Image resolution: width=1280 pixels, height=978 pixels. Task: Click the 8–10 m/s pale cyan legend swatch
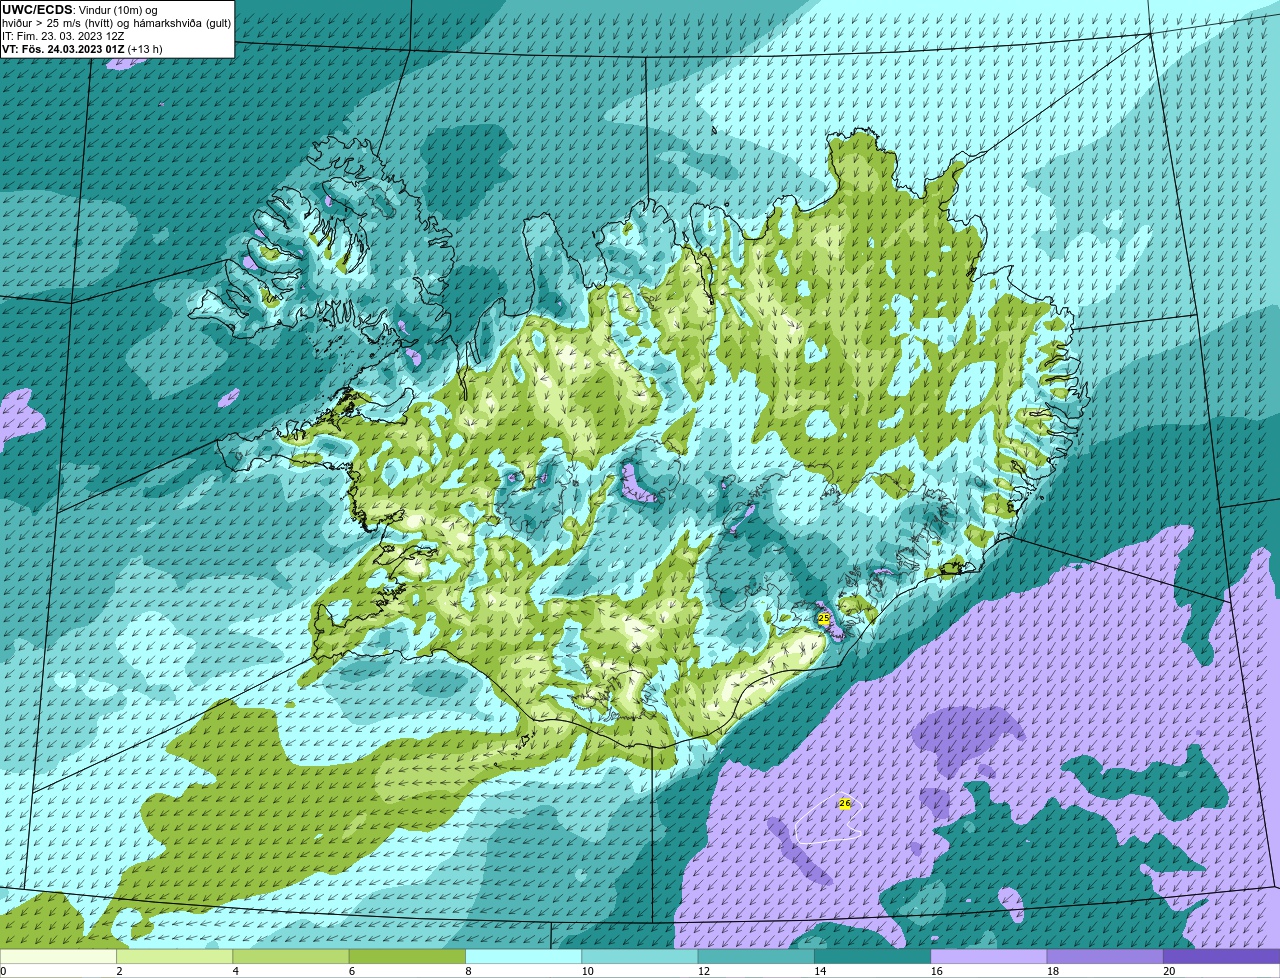coord(524,957)
